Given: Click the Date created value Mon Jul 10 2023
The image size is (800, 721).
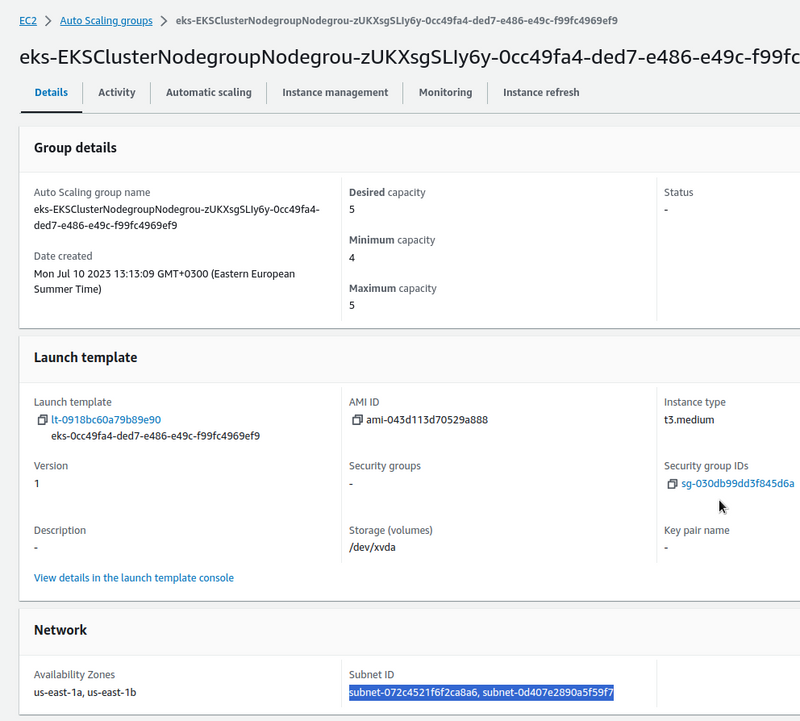Looking at the screenshot, I should coord(164,282).
